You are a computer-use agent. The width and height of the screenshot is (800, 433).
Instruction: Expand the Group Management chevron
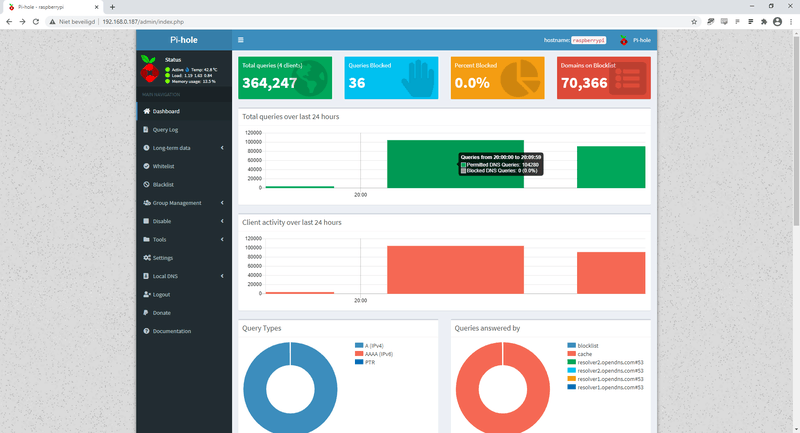click(222, 203)
